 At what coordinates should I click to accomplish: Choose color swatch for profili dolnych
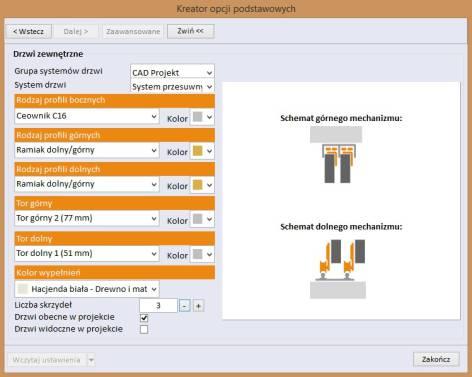coord(202,185)
